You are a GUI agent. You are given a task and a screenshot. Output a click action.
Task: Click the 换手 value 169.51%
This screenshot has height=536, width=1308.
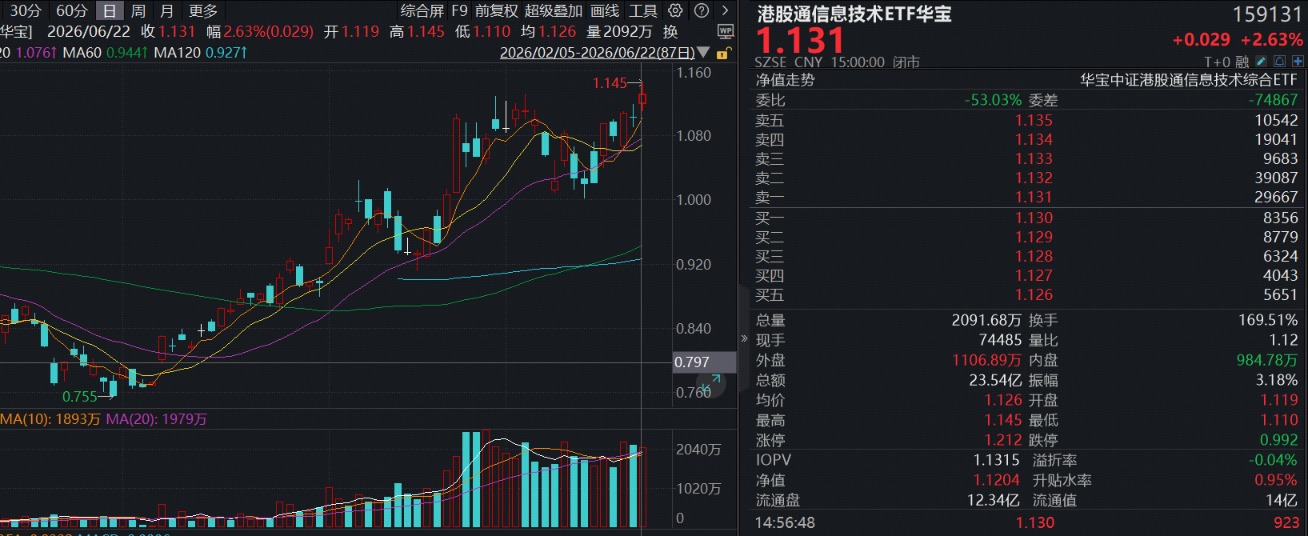tap(1268, 321)
